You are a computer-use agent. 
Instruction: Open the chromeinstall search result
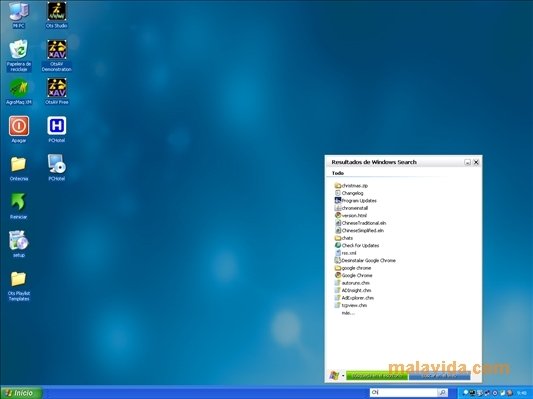click(x=351, y=208)
